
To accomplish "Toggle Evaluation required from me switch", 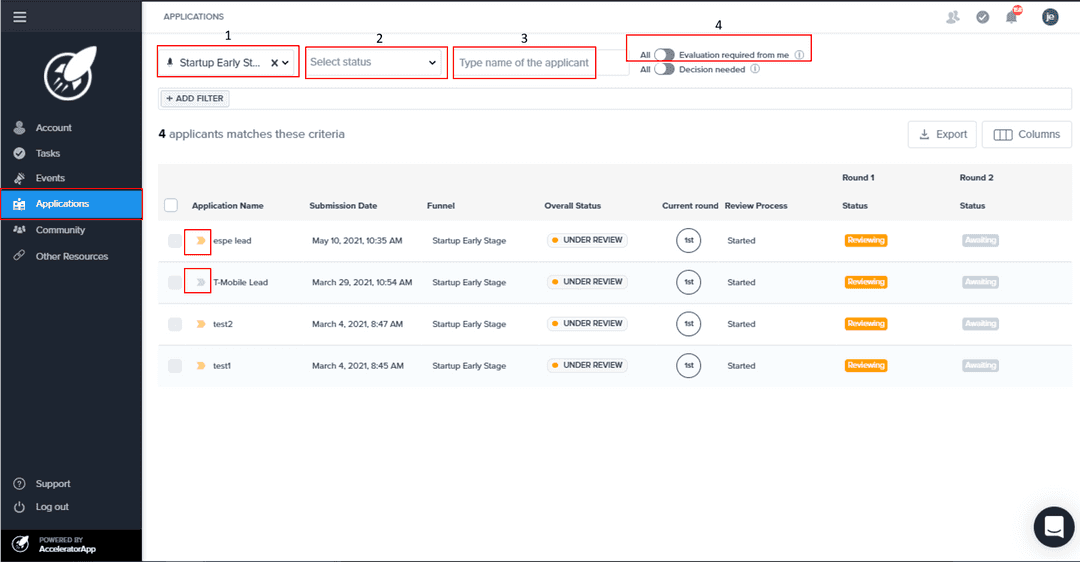I will 664,55.
